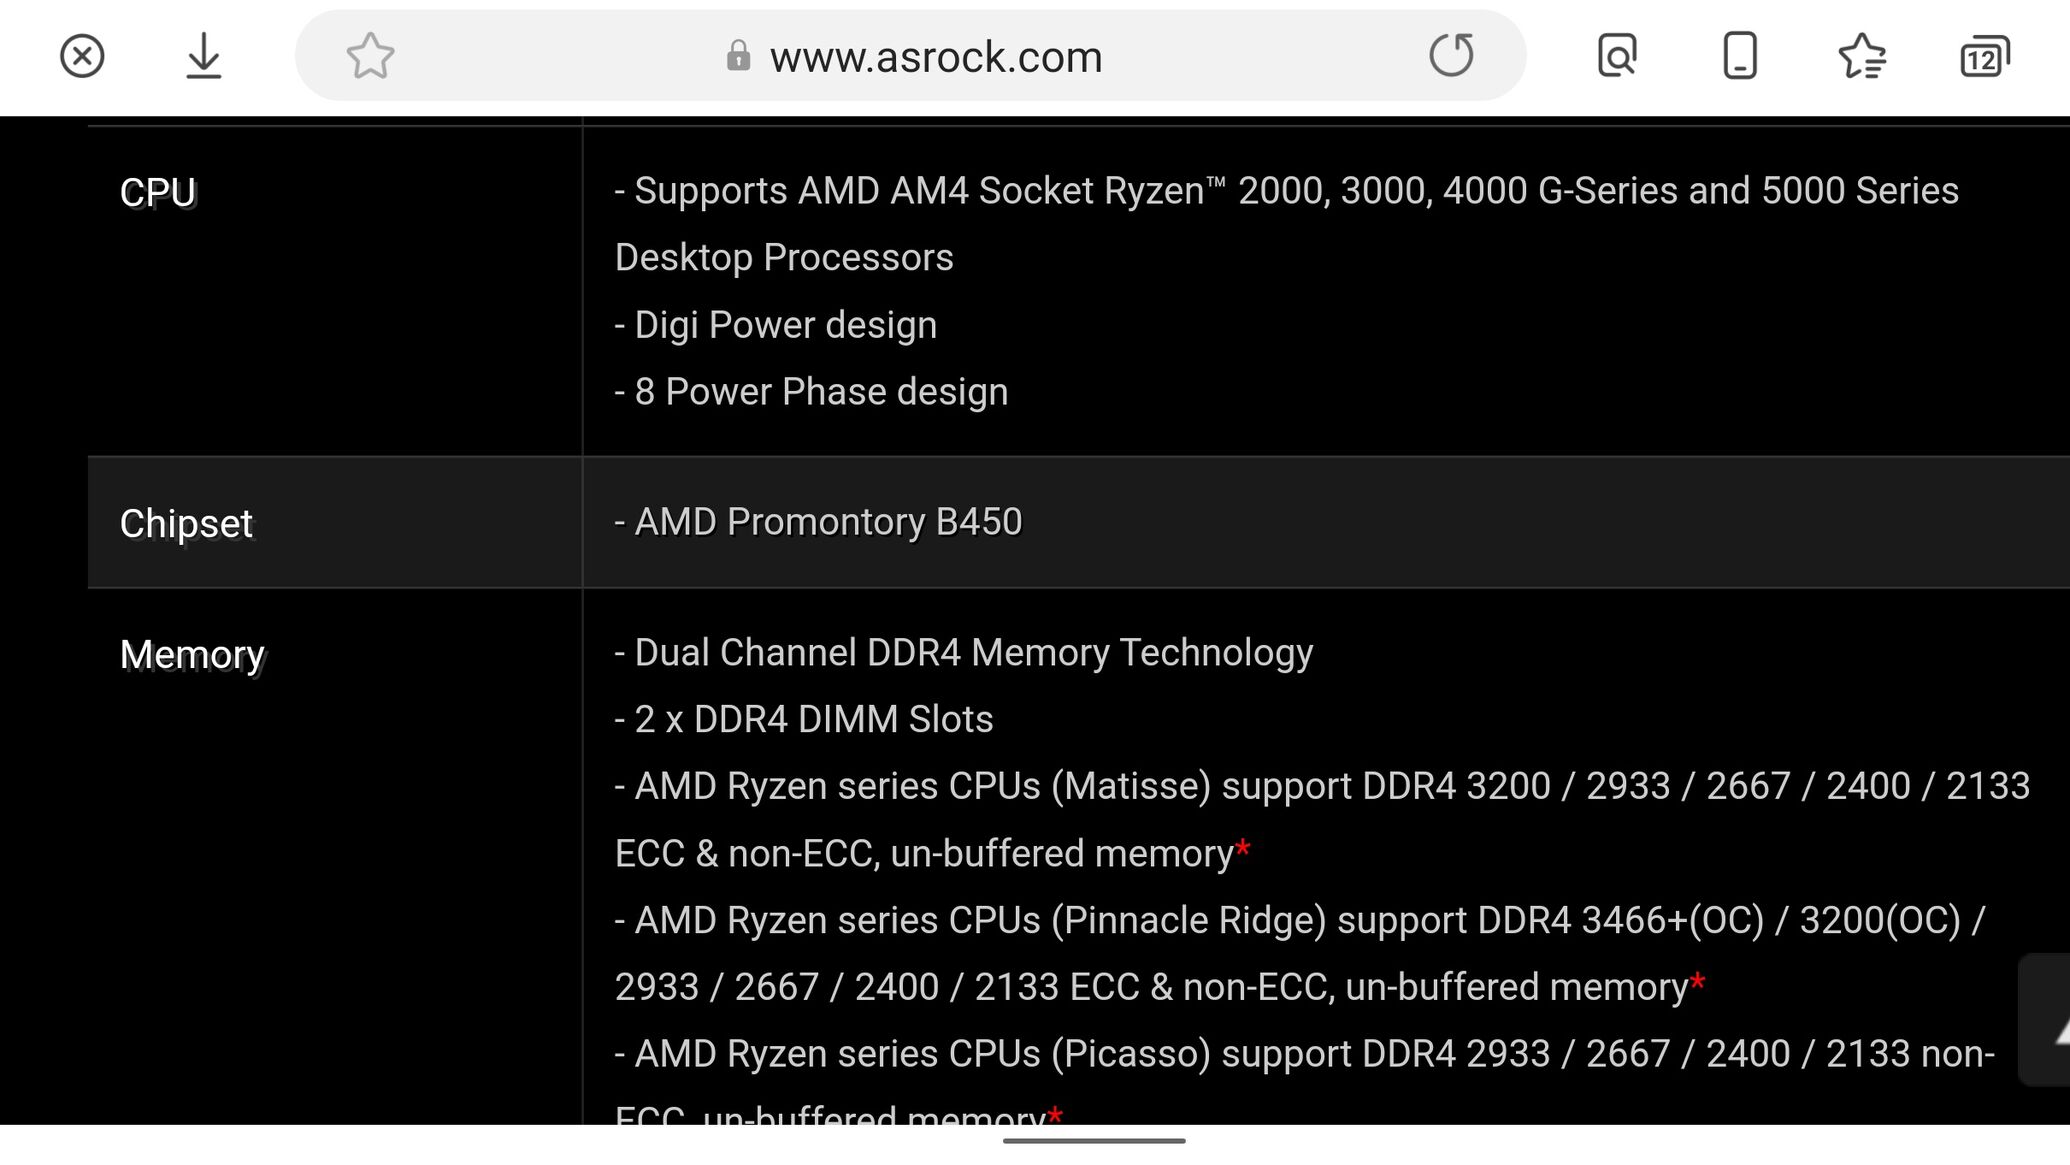Open the page search magnifier icon
The height and width of the screenshot is (1165, 2070).
click(1617, 56)
